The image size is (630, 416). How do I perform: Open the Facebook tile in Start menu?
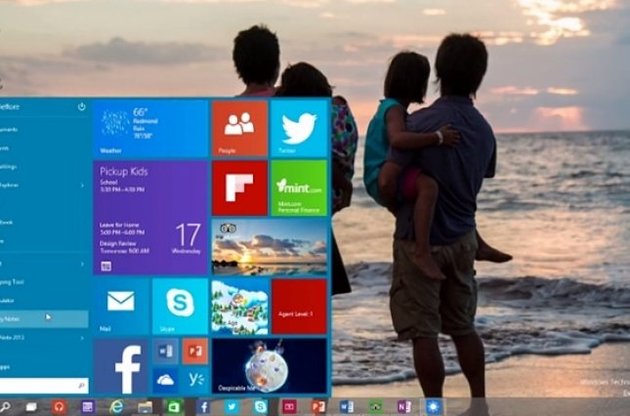121,367
